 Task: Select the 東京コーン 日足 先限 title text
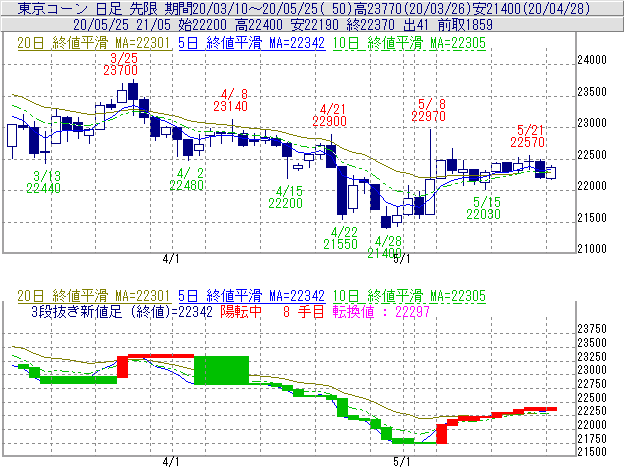click(x=88, y=8)
